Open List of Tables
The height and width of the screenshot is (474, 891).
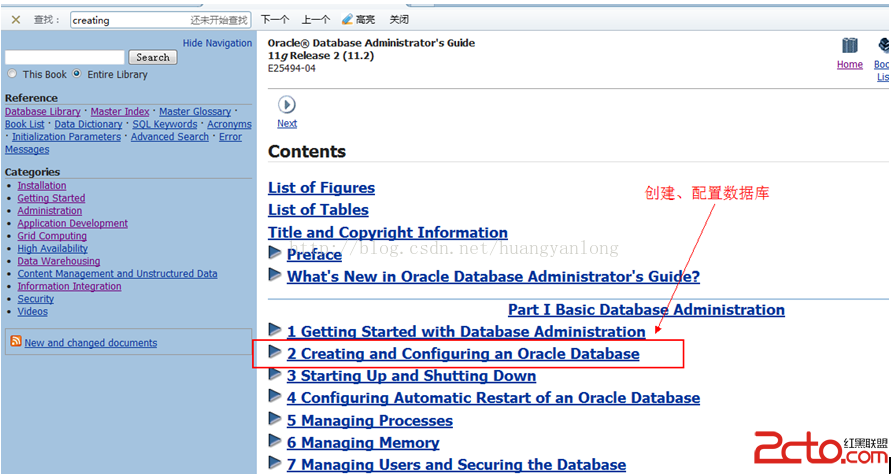coord(318,210)
